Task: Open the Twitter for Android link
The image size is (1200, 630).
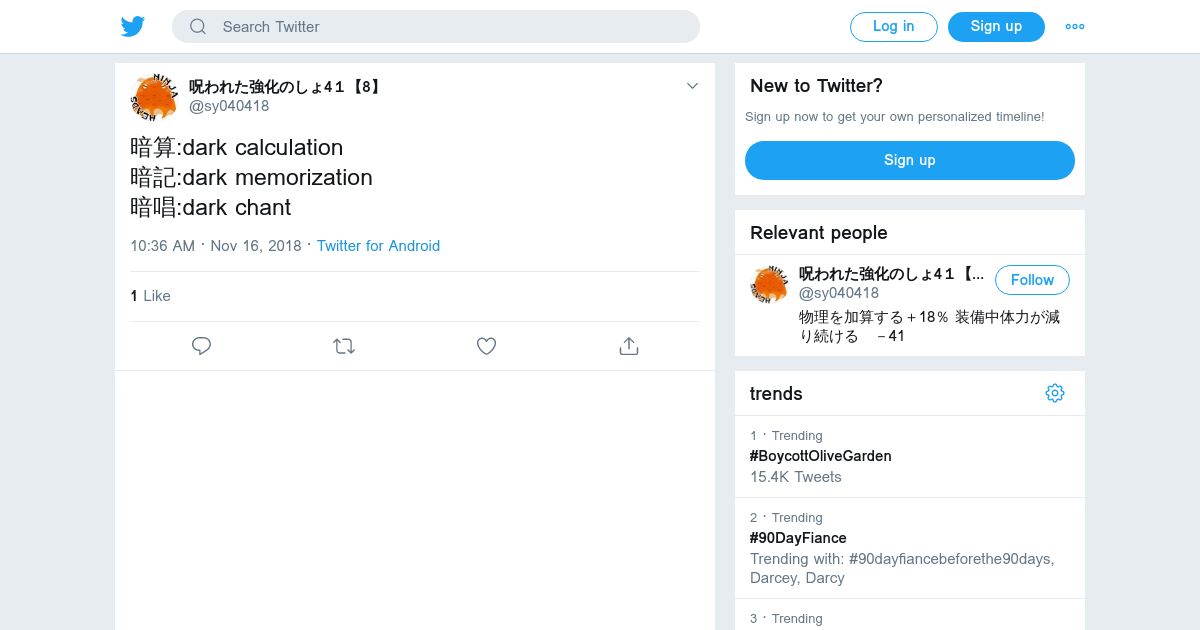Action: (x=378, y=246)
